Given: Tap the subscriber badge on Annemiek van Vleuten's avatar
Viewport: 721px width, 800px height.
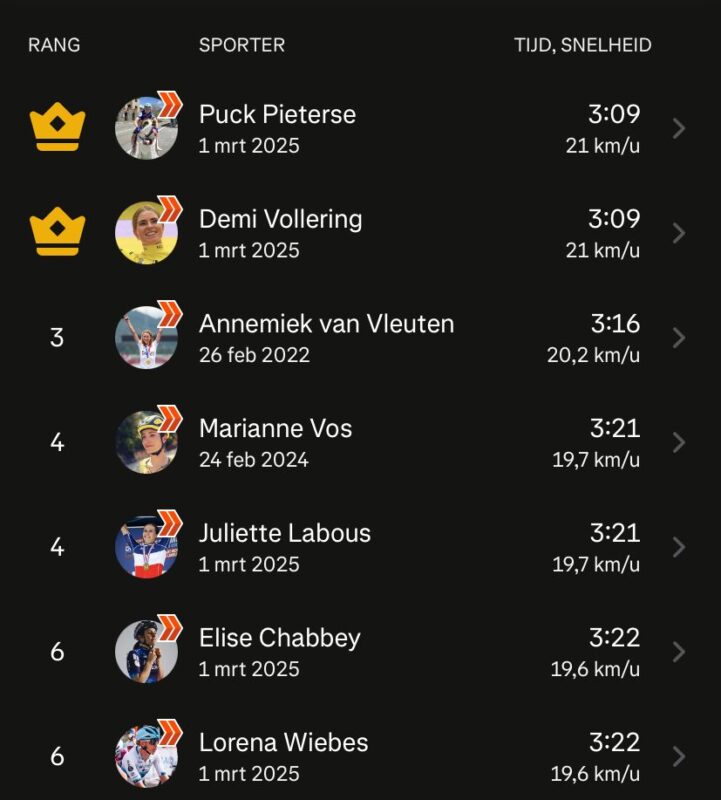Looking at the screenshot, I should pyautogui.click(x=169, y=314).
